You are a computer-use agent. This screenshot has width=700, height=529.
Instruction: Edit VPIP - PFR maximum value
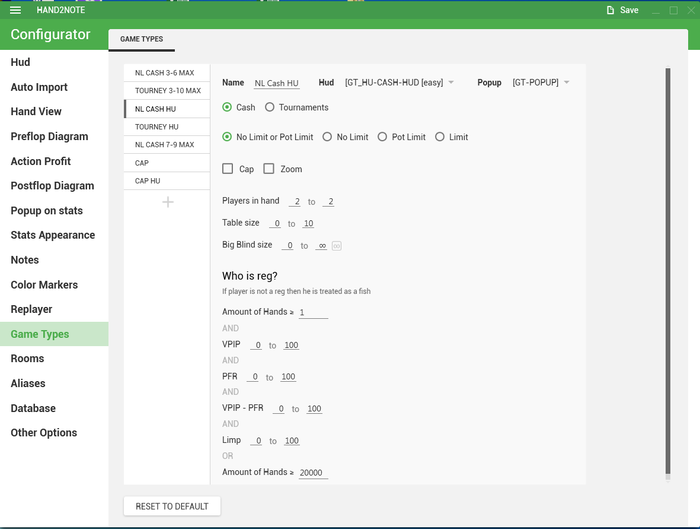[314, 408]
